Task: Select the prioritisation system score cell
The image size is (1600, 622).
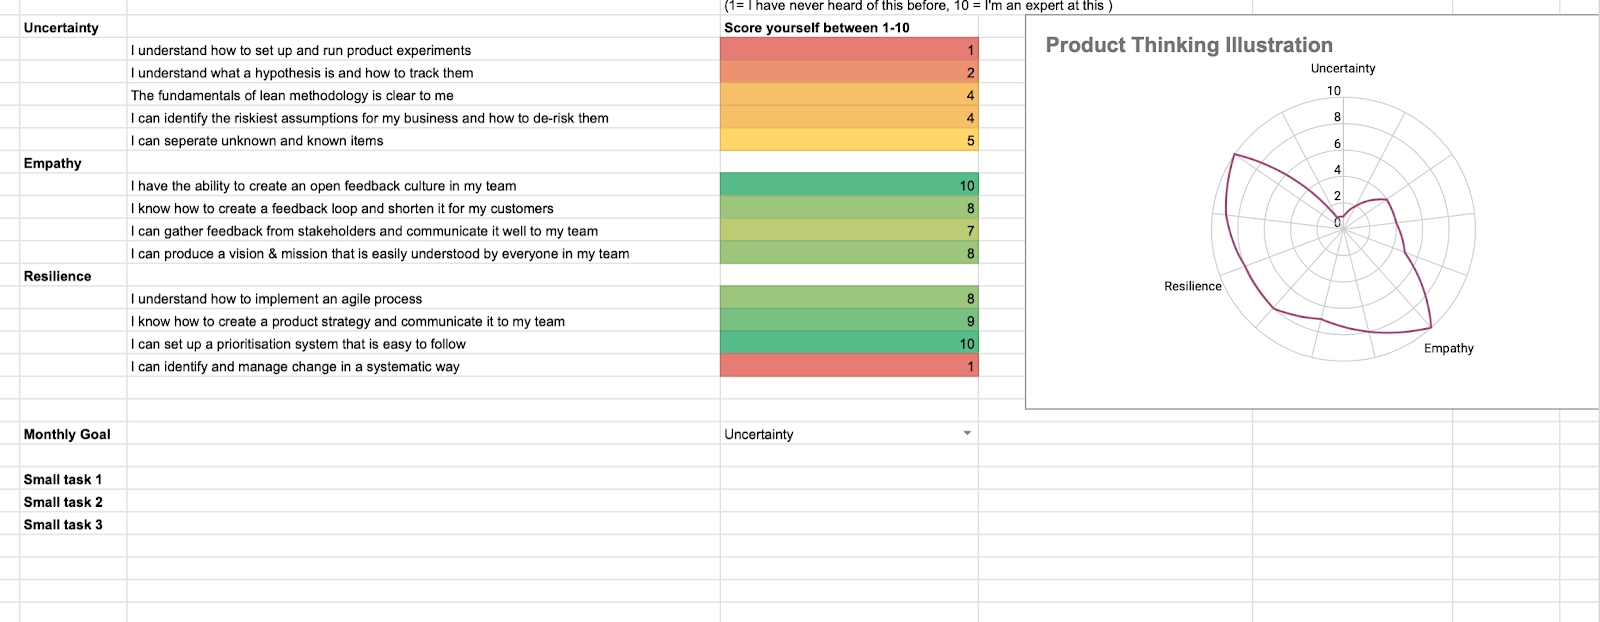Action: tap(849, 344)
